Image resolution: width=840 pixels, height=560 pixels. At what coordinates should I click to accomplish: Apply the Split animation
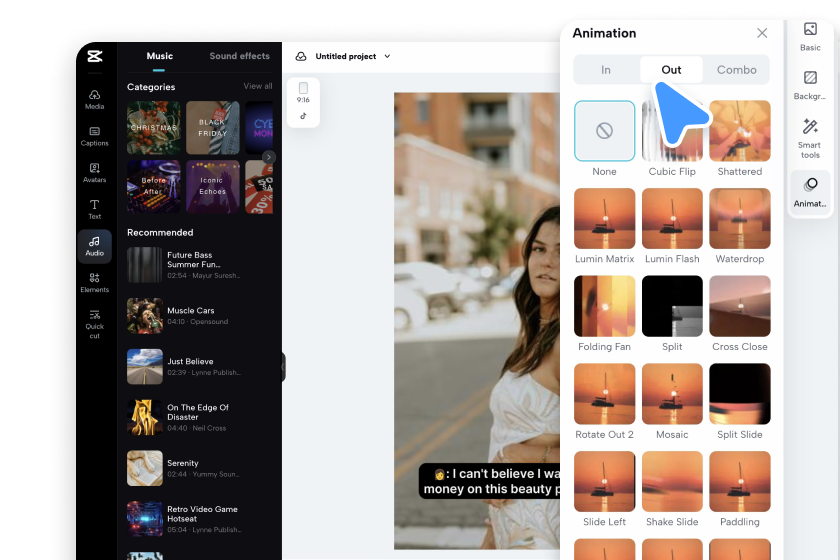tap(672, 306)
